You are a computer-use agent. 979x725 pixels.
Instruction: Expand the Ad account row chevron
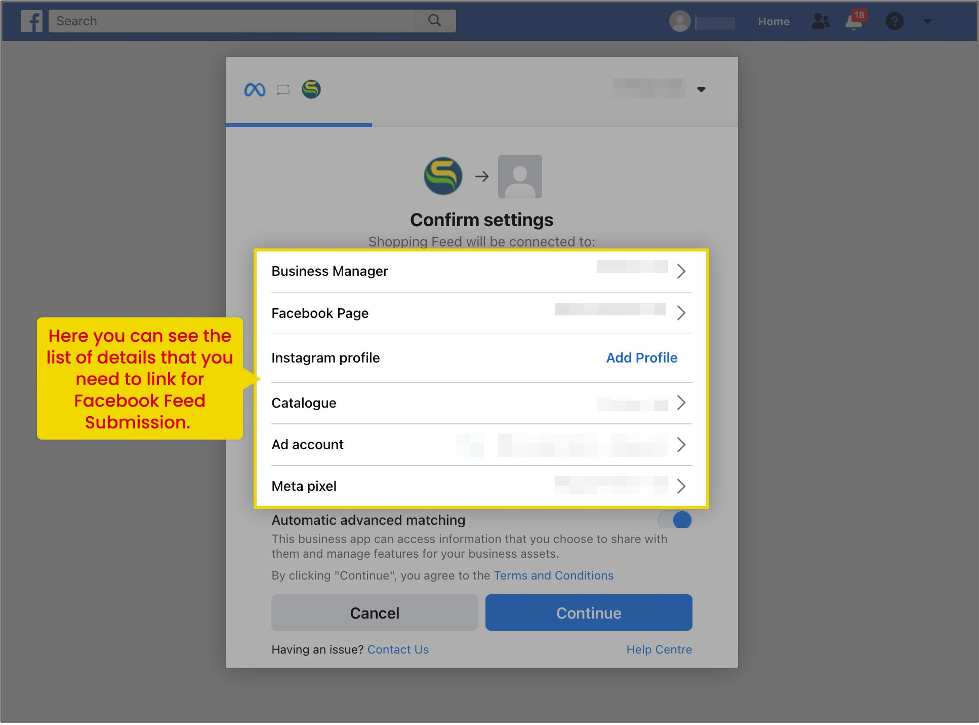click(x=681, y=445)
